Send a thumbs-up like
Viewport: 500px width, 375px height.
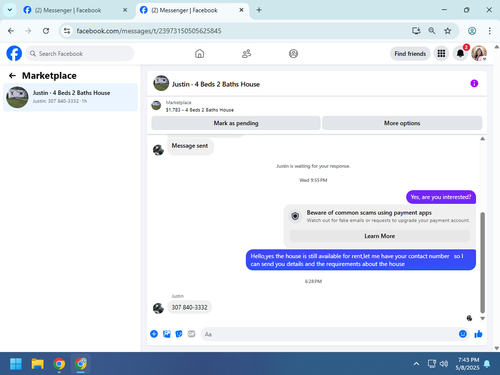click(x=478, y=334)
